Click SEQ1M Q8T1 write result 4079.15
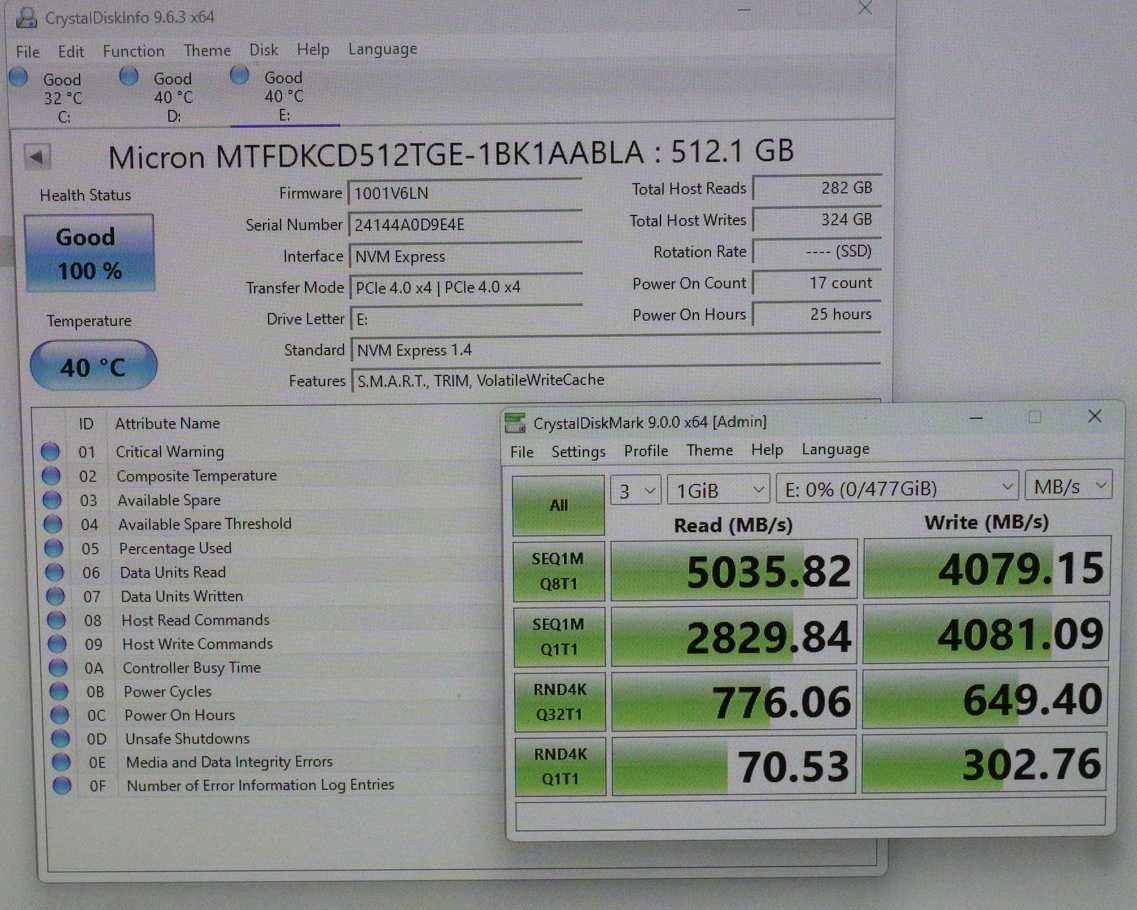Viewport: 1137px width, 910px height. click(x=986, y=567)
